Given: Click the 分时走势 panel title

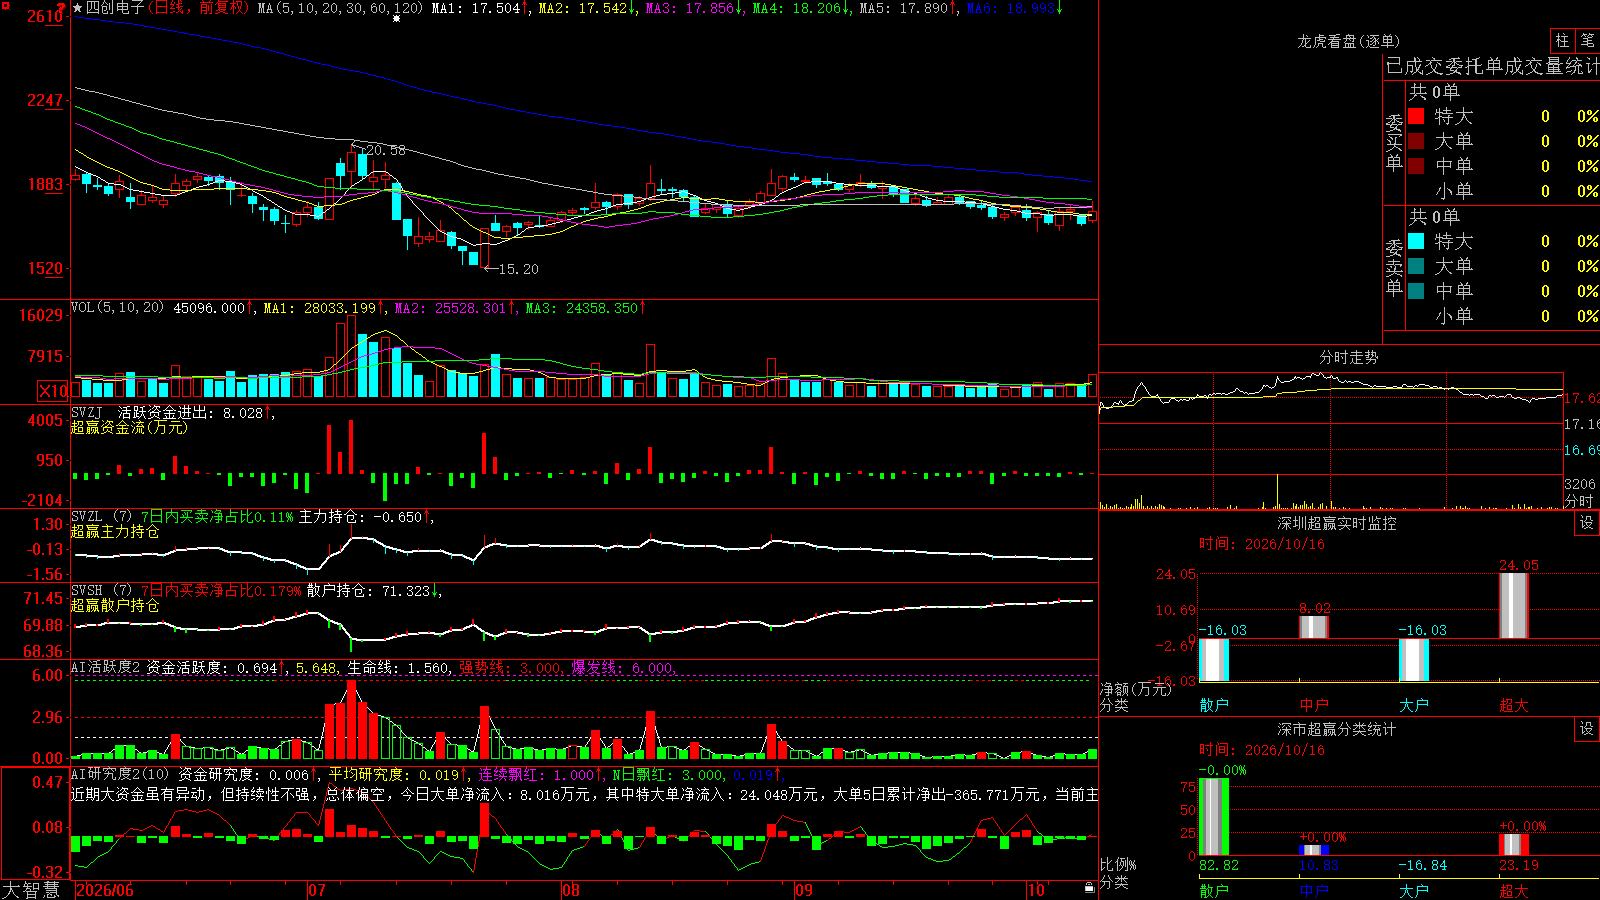Looking at the screenshot, I should [x=1349, y=357].
